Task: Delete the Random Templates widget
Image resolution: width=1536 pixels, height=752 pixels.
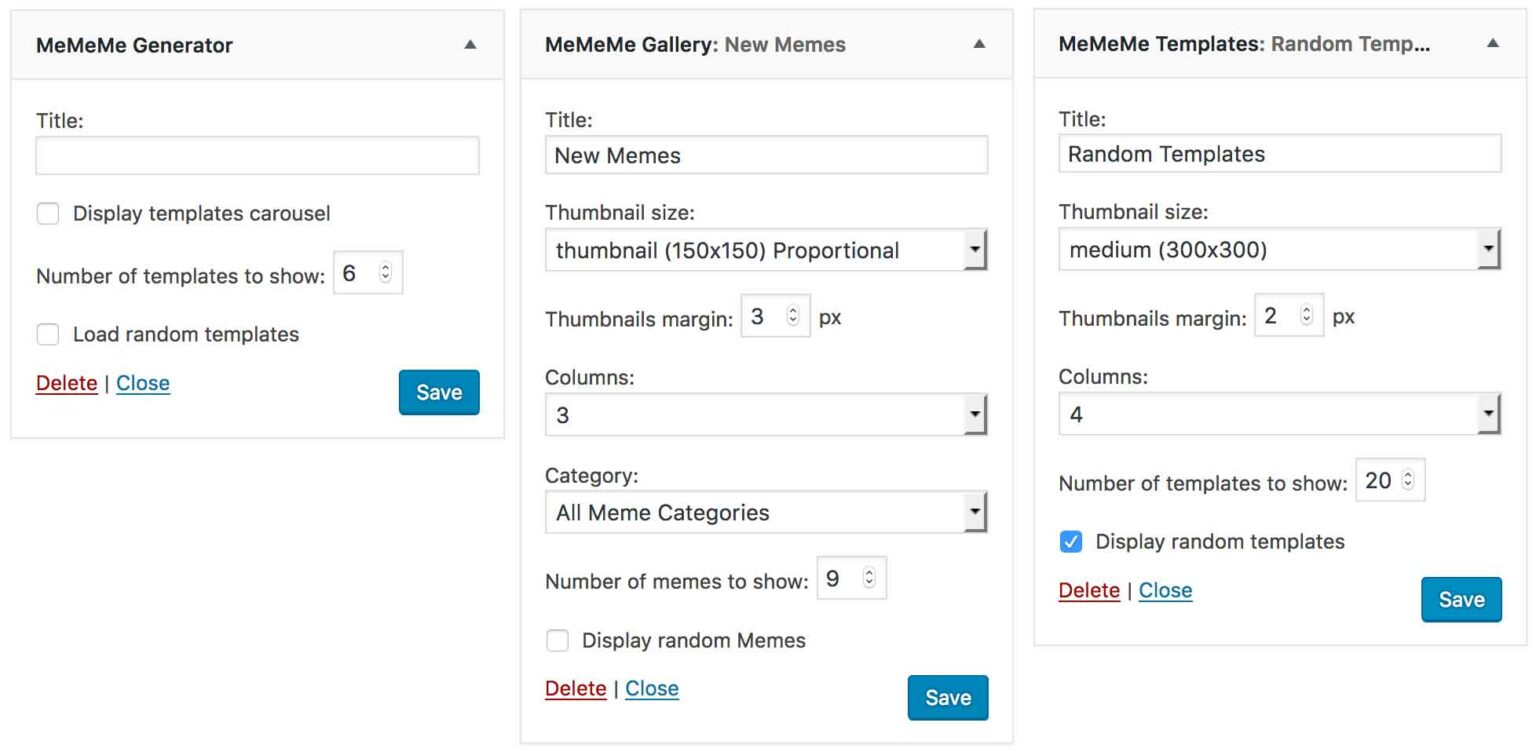Action: pos(1089,590)
